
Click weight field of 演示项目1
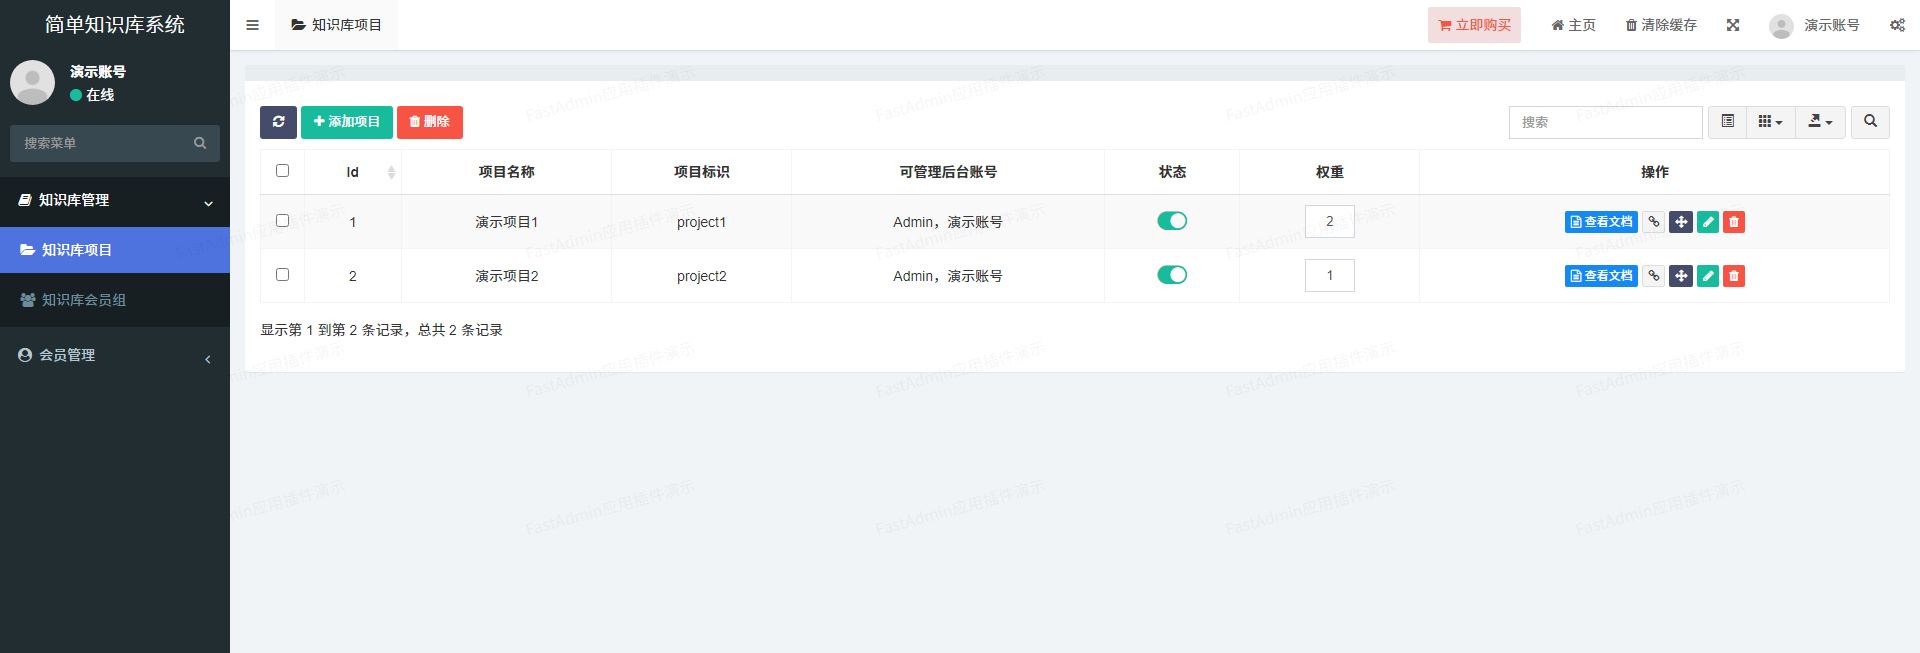pos(1329,222)
